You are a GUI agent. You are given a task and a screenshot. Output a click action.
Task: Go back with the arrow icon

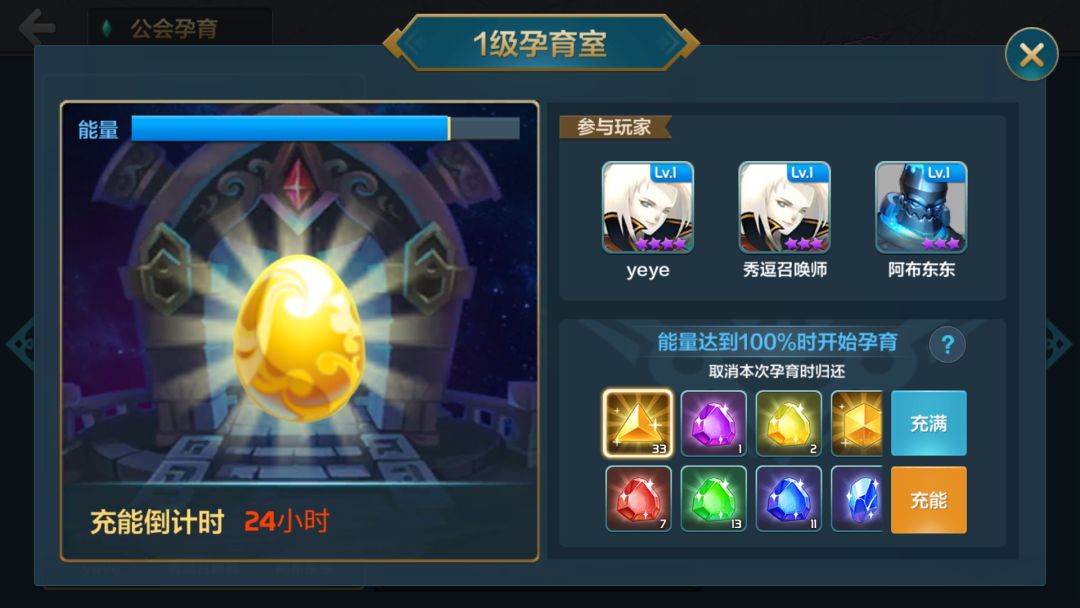(x=37, y=27)
